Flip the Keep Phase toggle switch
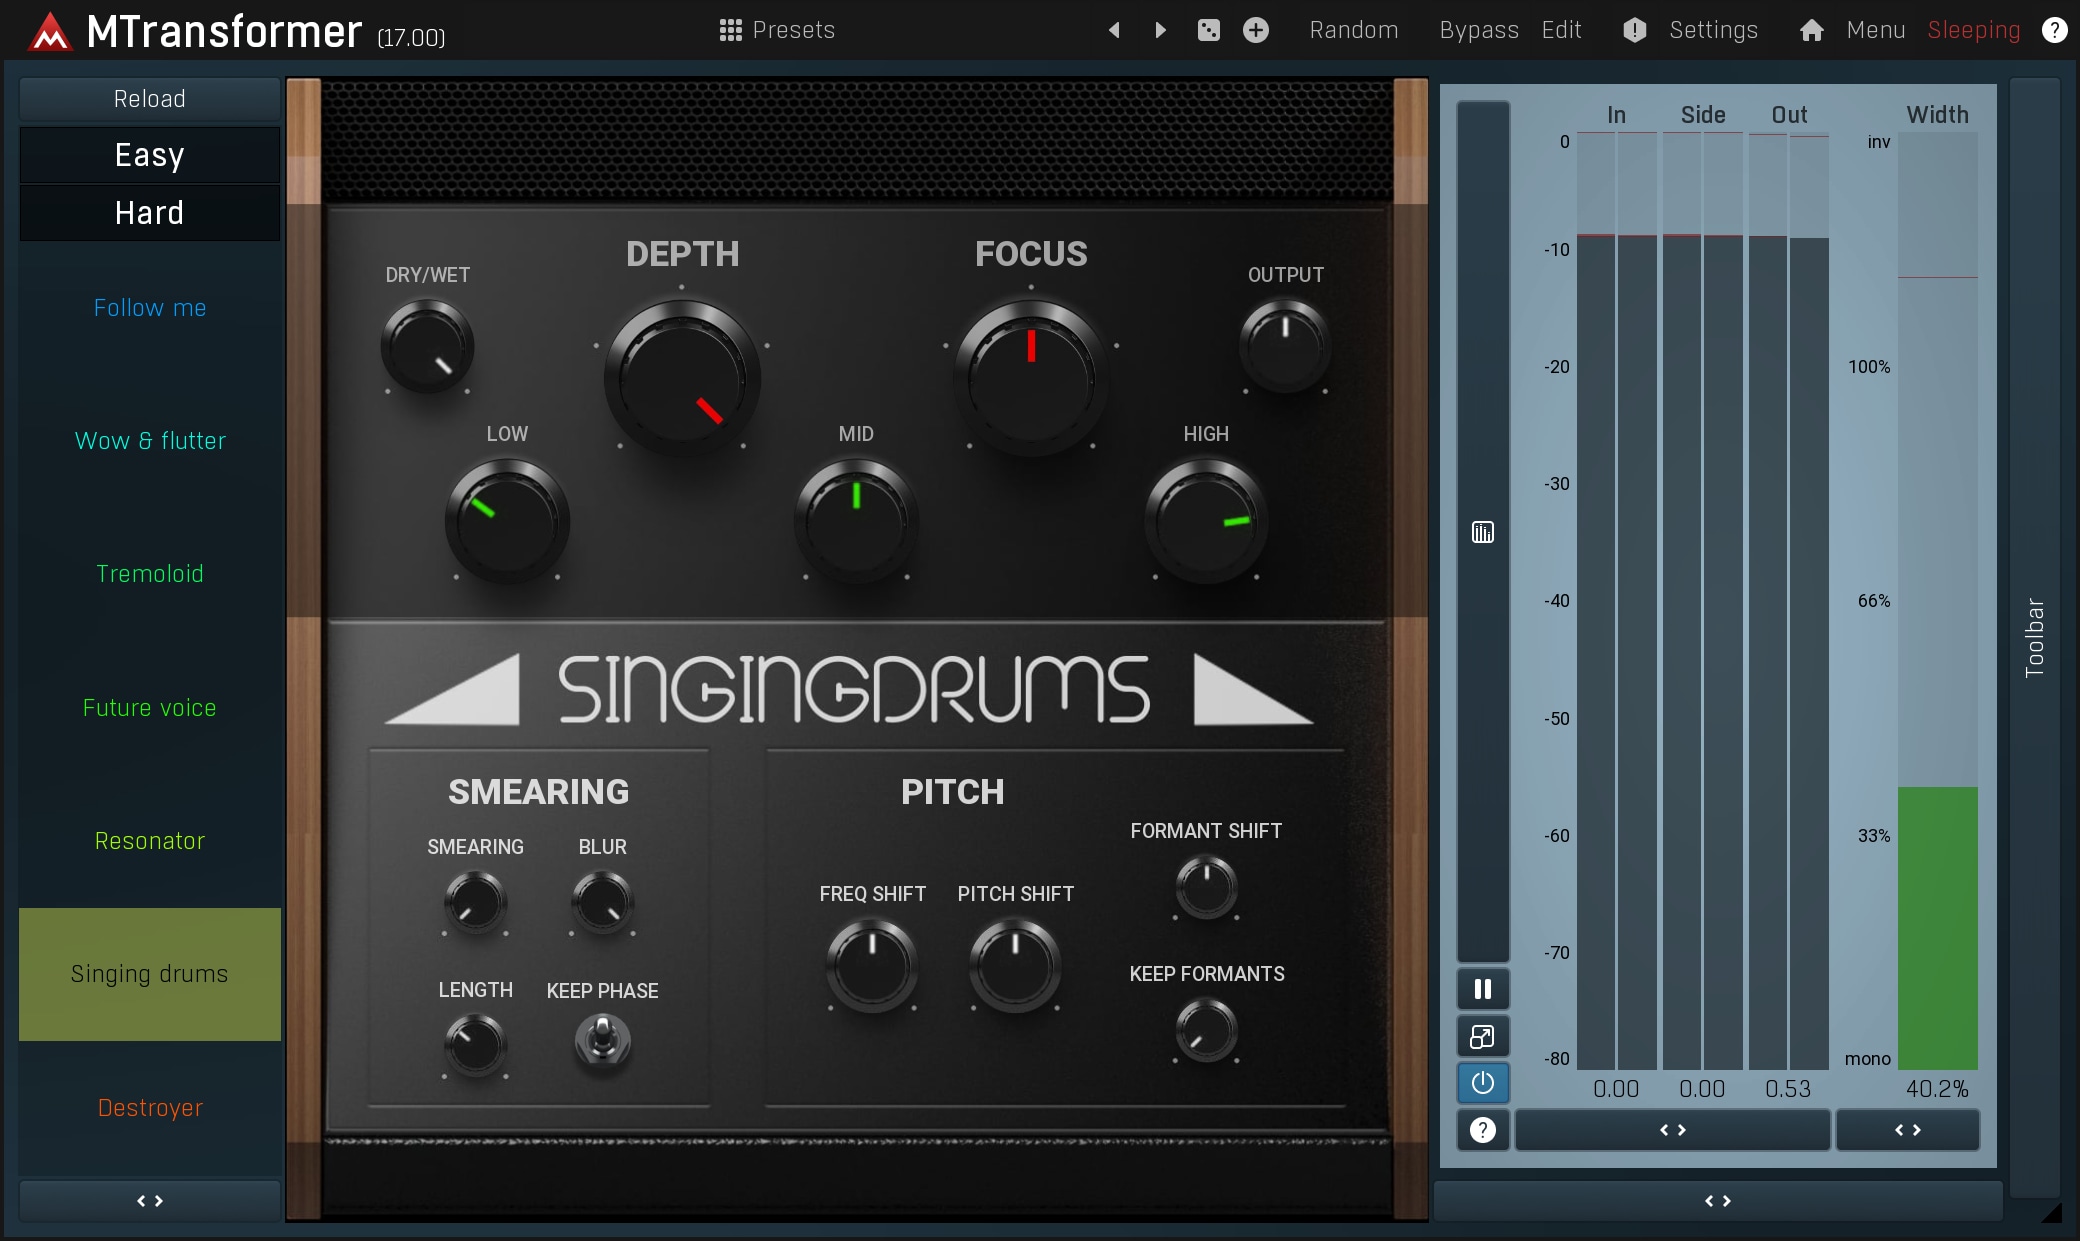 click(x=602, y=1040)
